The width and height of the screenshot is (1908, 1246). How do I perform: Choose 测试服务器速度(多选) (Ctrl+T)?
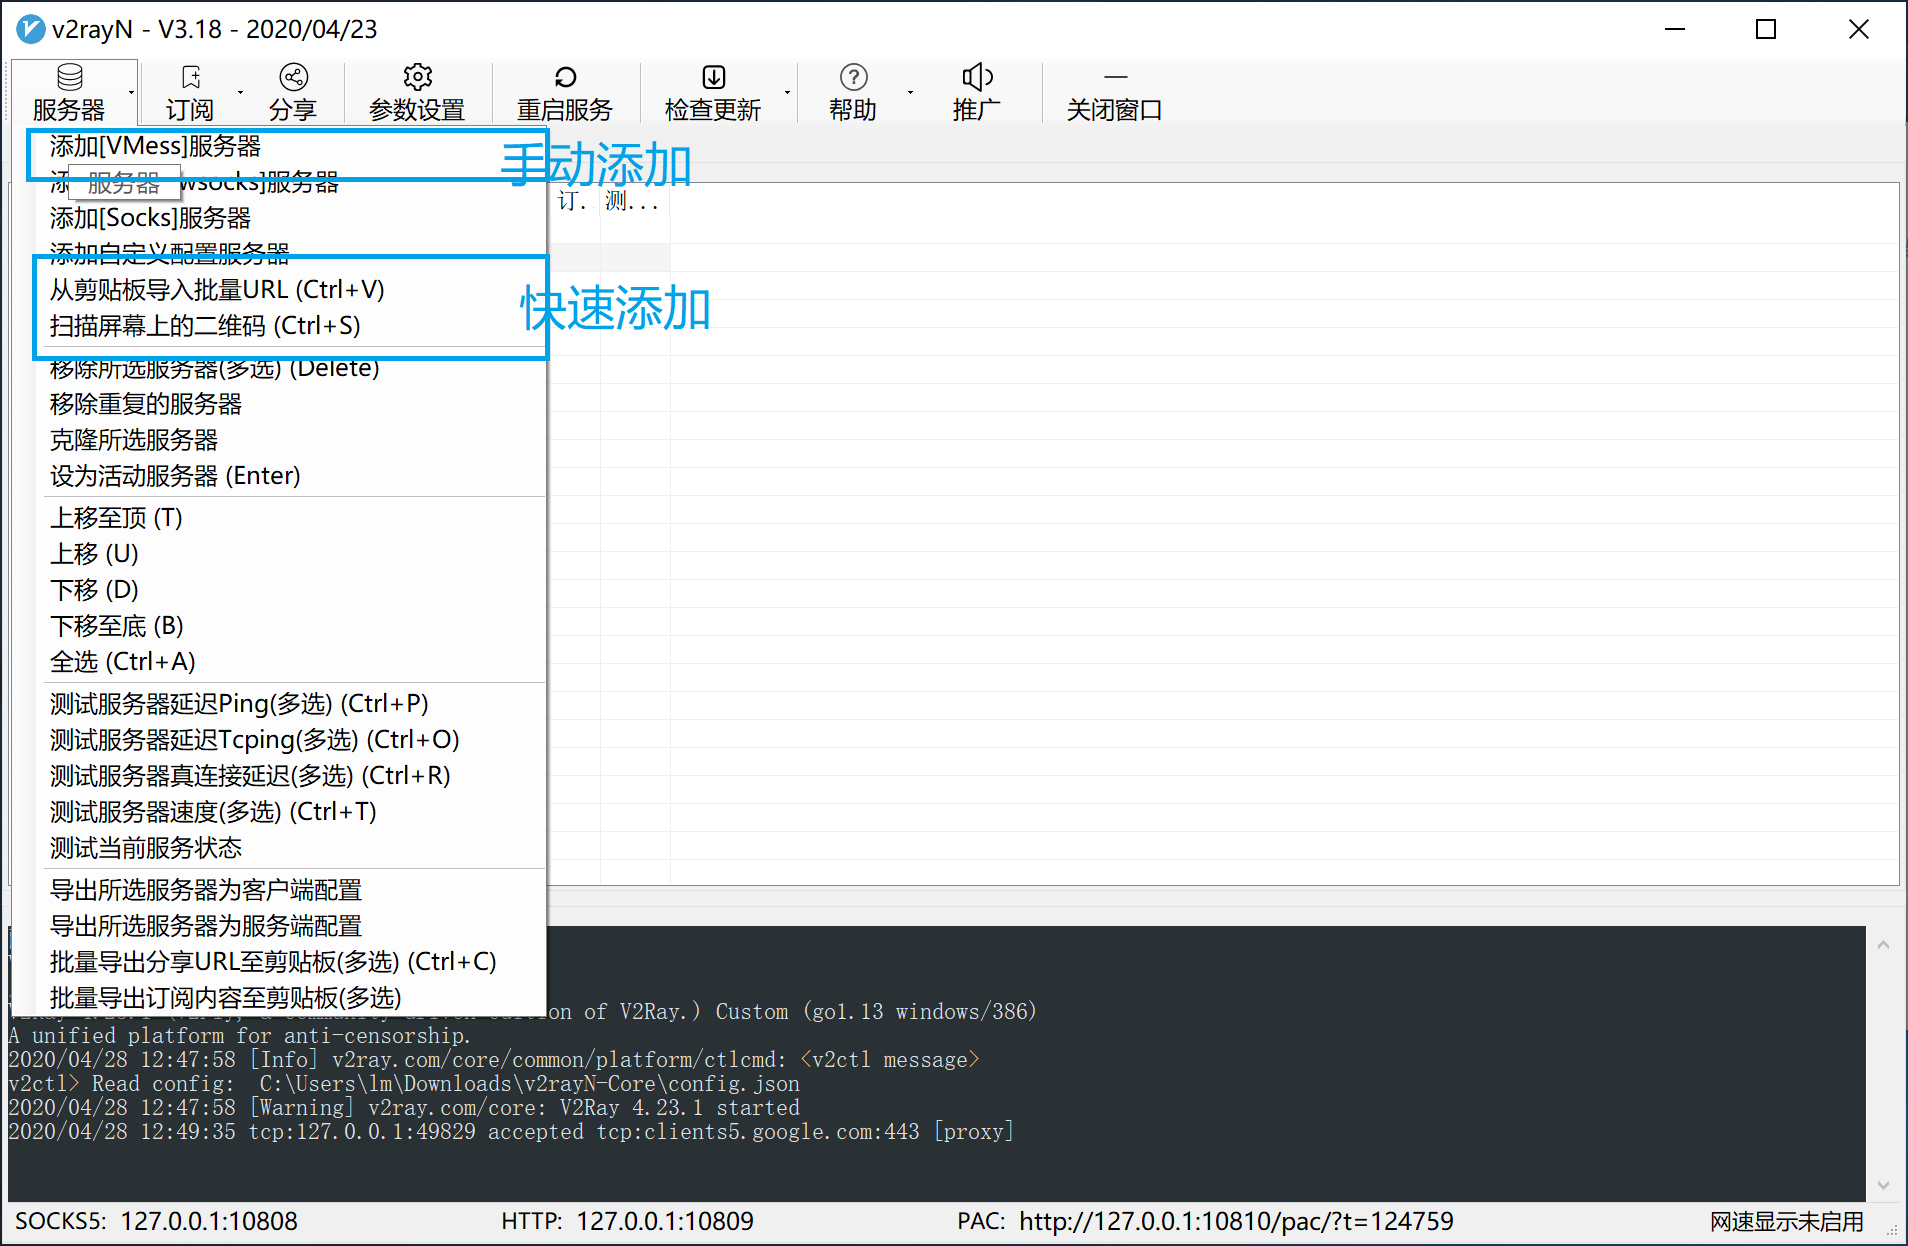tap(213, 812)
